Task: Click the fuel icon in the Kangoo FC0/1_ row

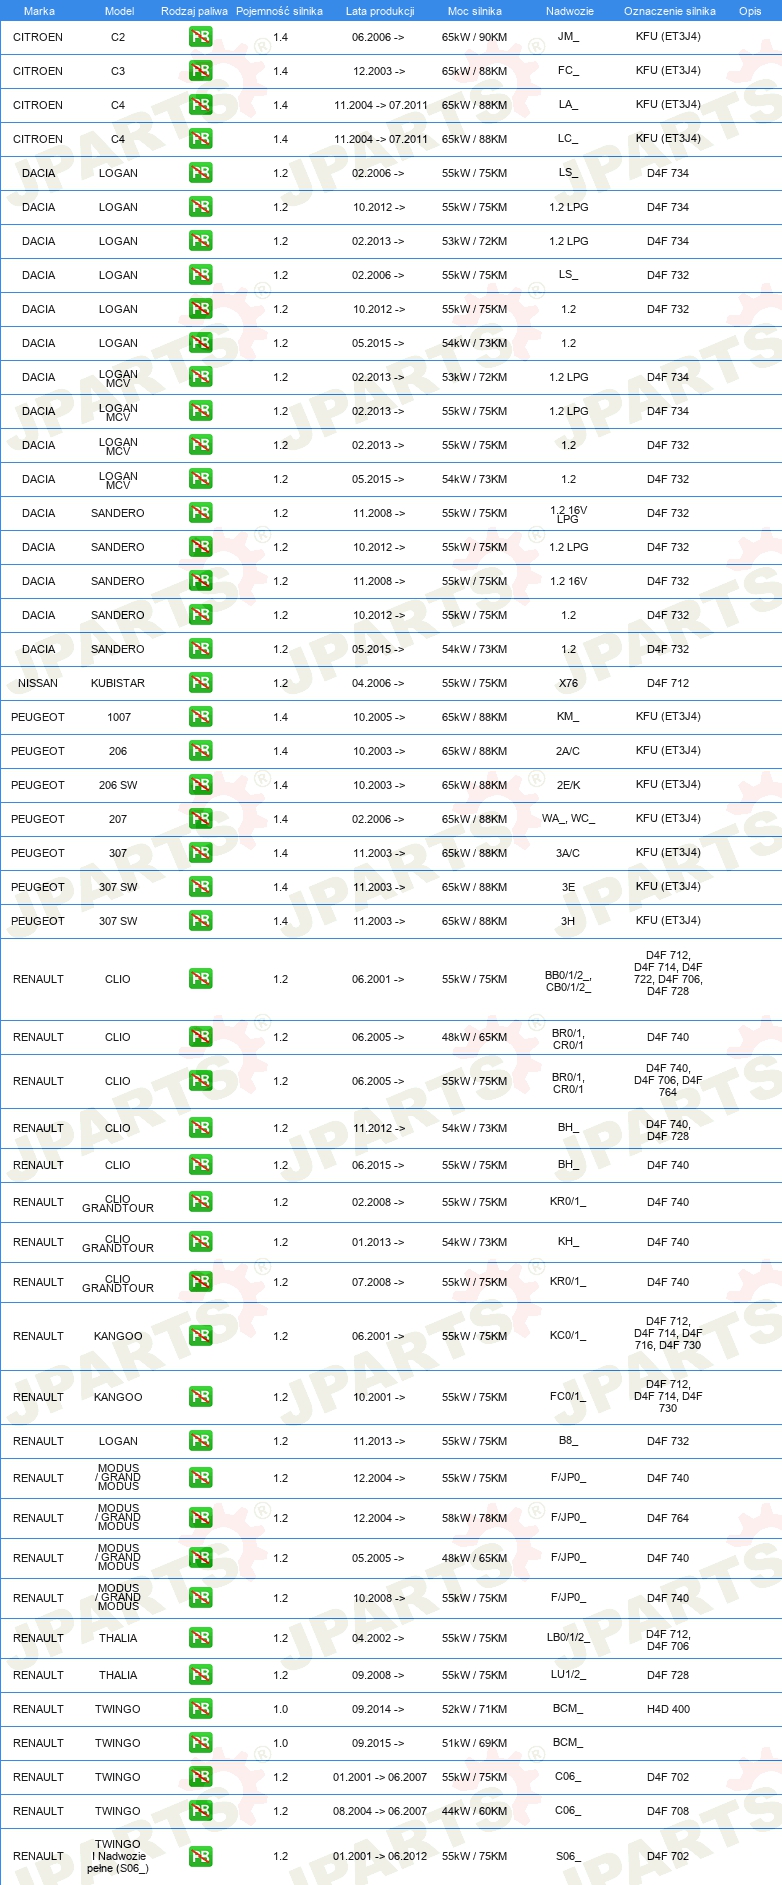Action: pos(201,1397)
